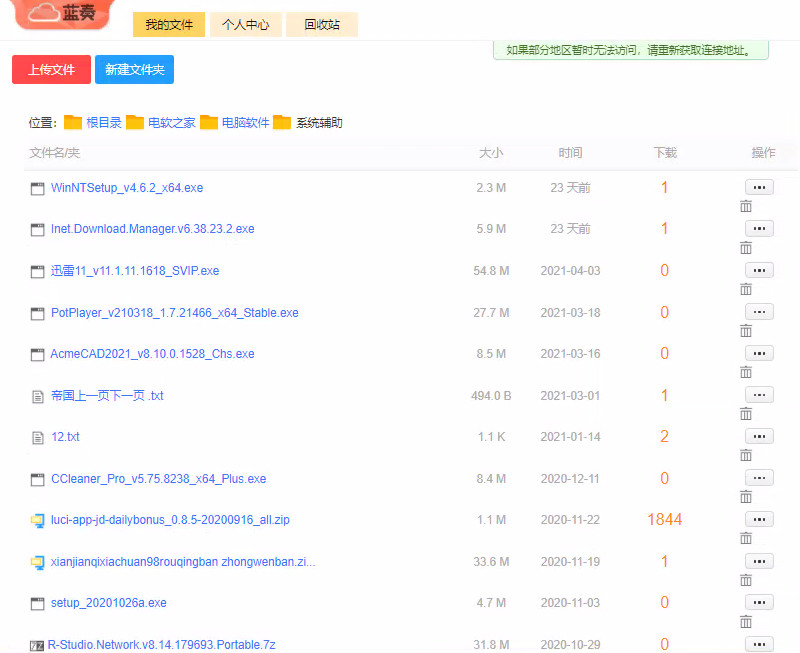Click the text file icon beside 12.txt

tap(38, 438)
